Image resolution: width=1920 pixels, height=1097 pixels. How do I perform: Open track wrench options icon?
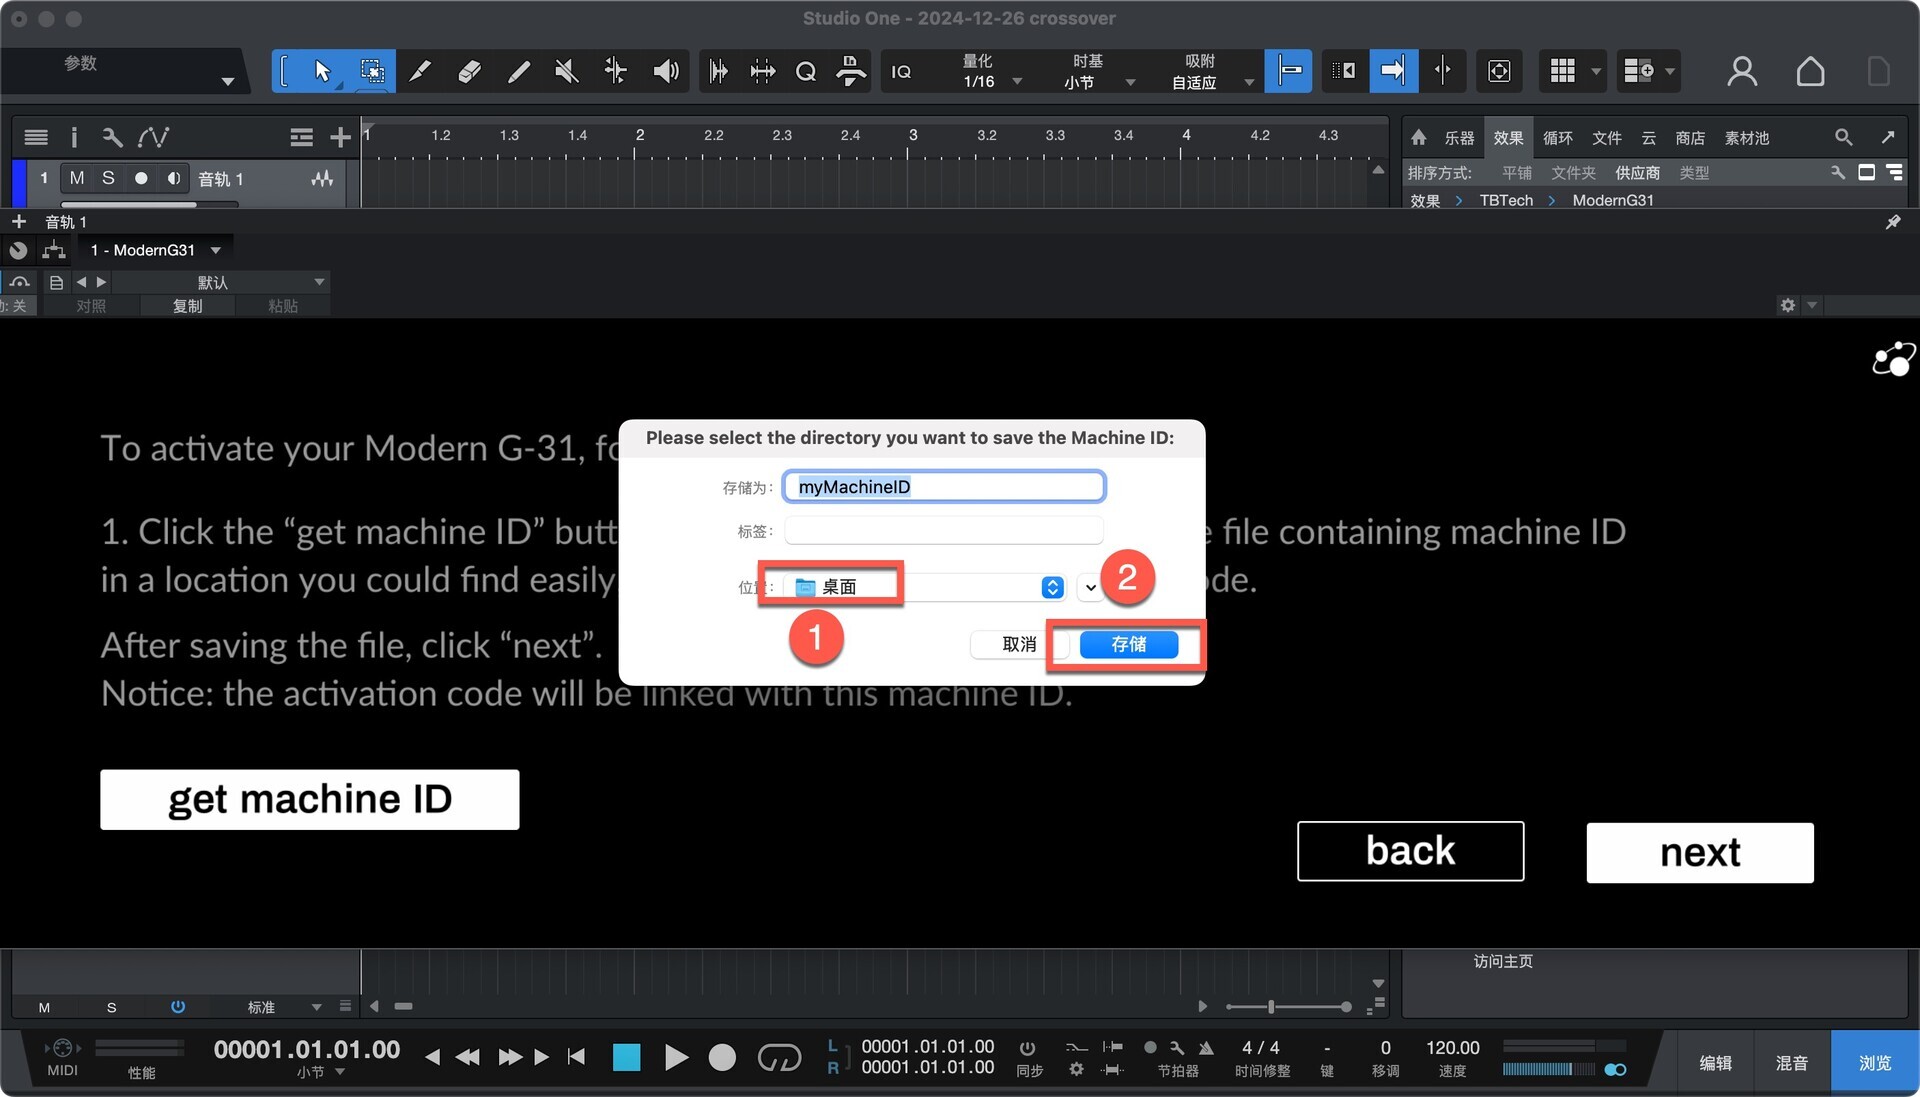coord(112,137)
